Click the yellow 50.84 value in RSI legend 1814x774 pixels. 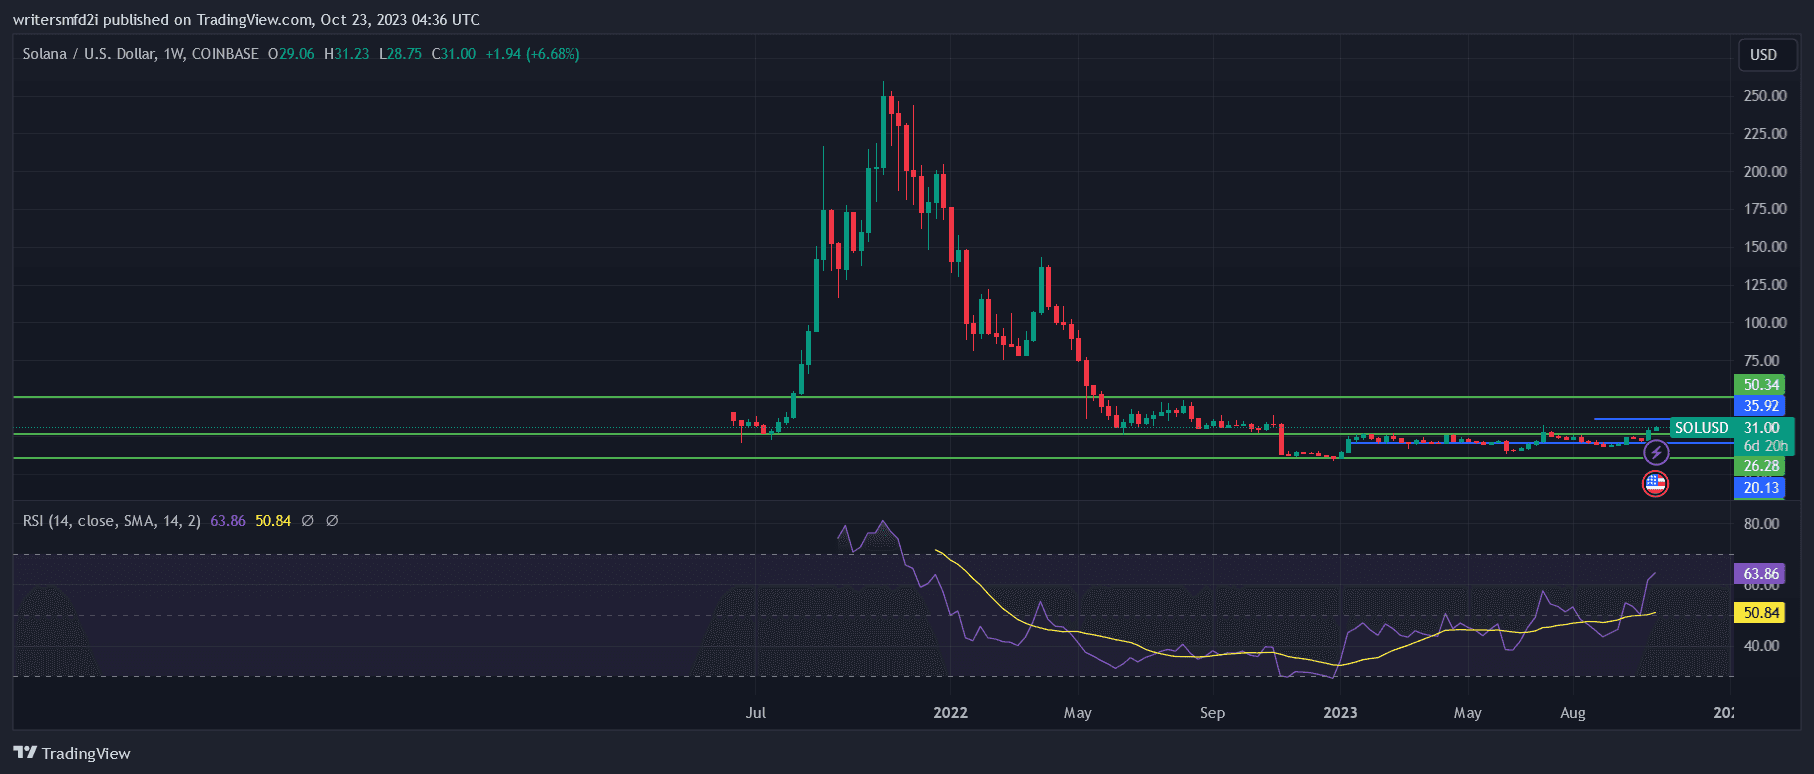click(x=273, y=521)
